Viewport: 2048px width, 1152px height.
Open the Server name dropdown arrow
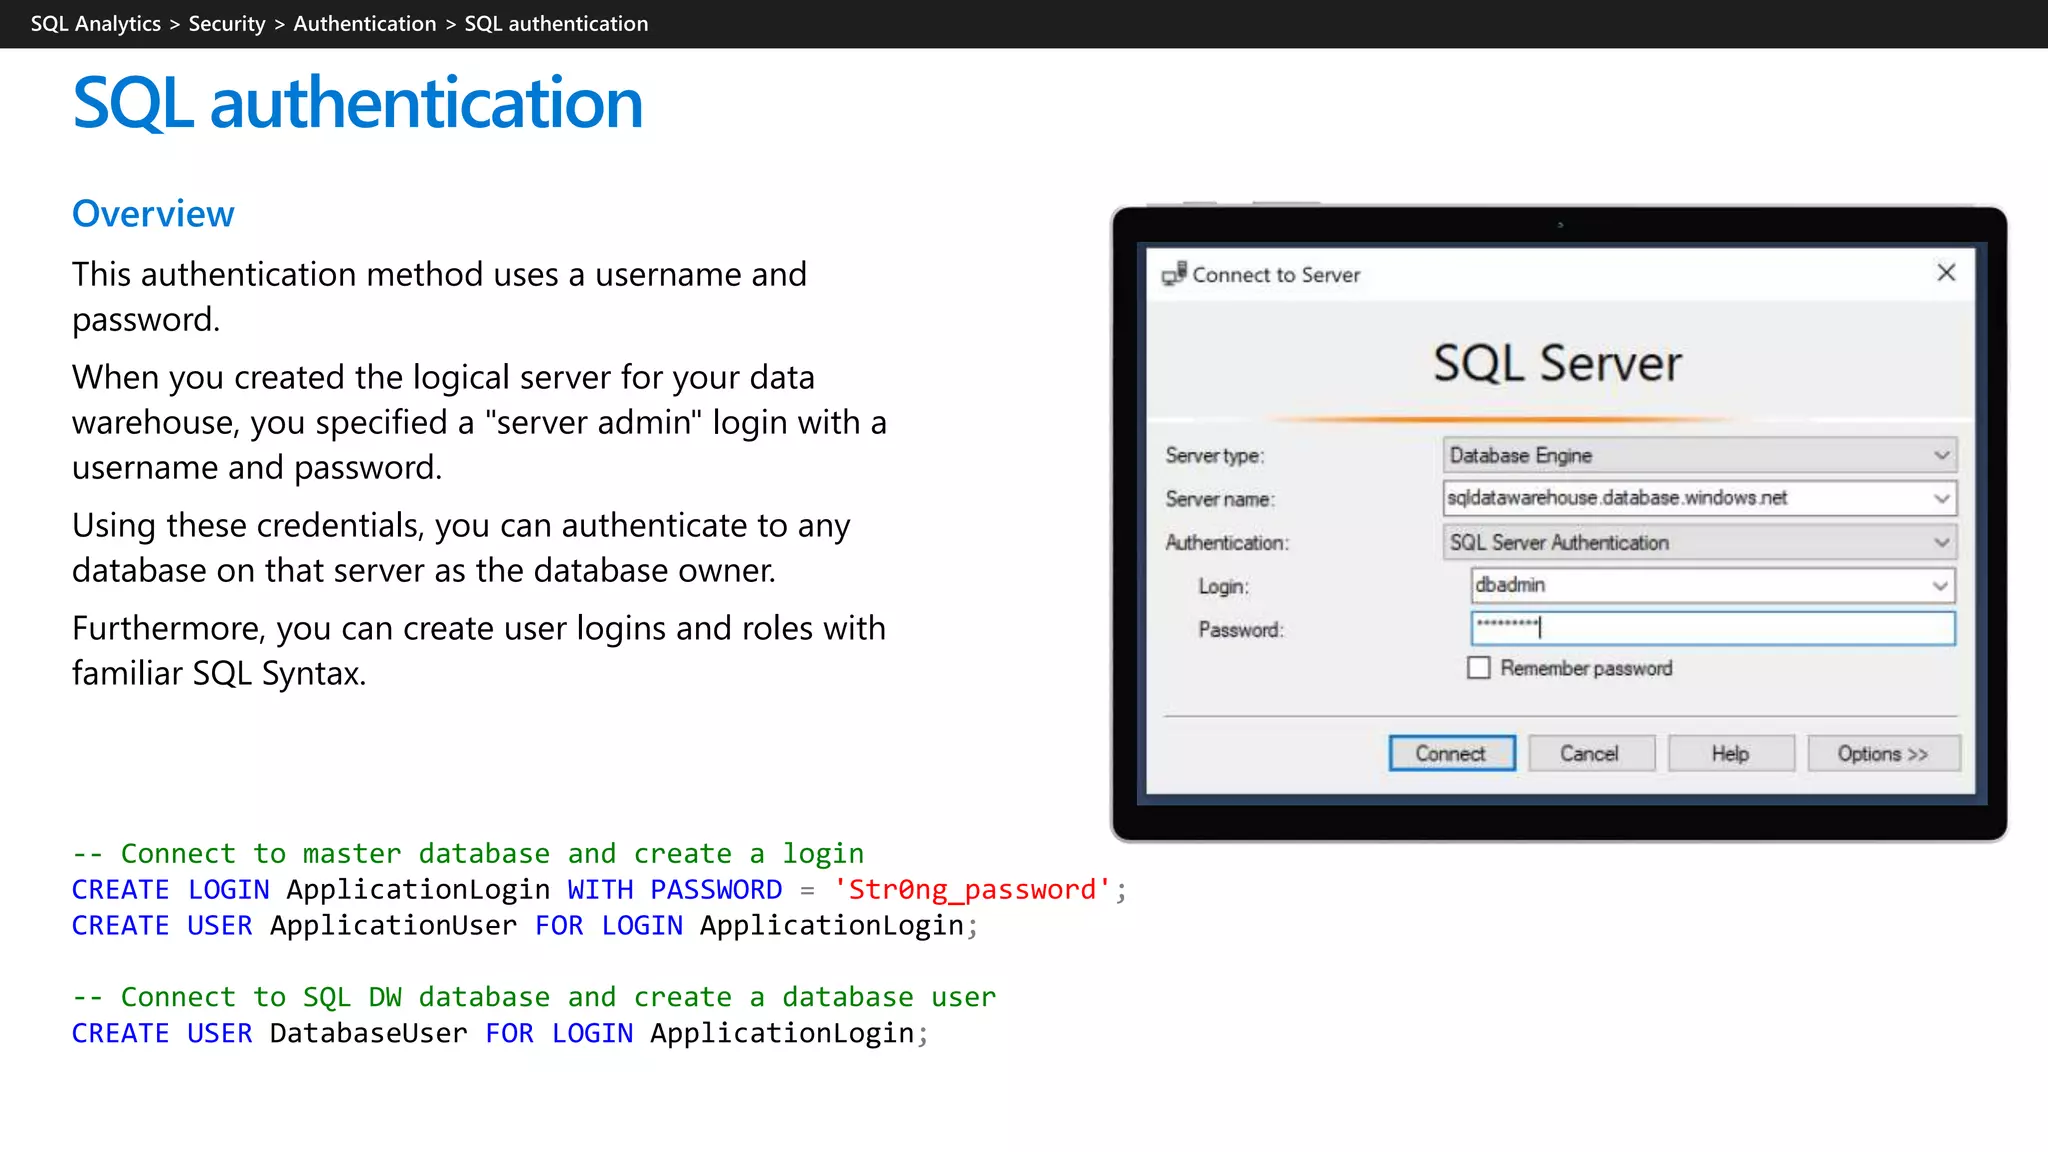1941,498
